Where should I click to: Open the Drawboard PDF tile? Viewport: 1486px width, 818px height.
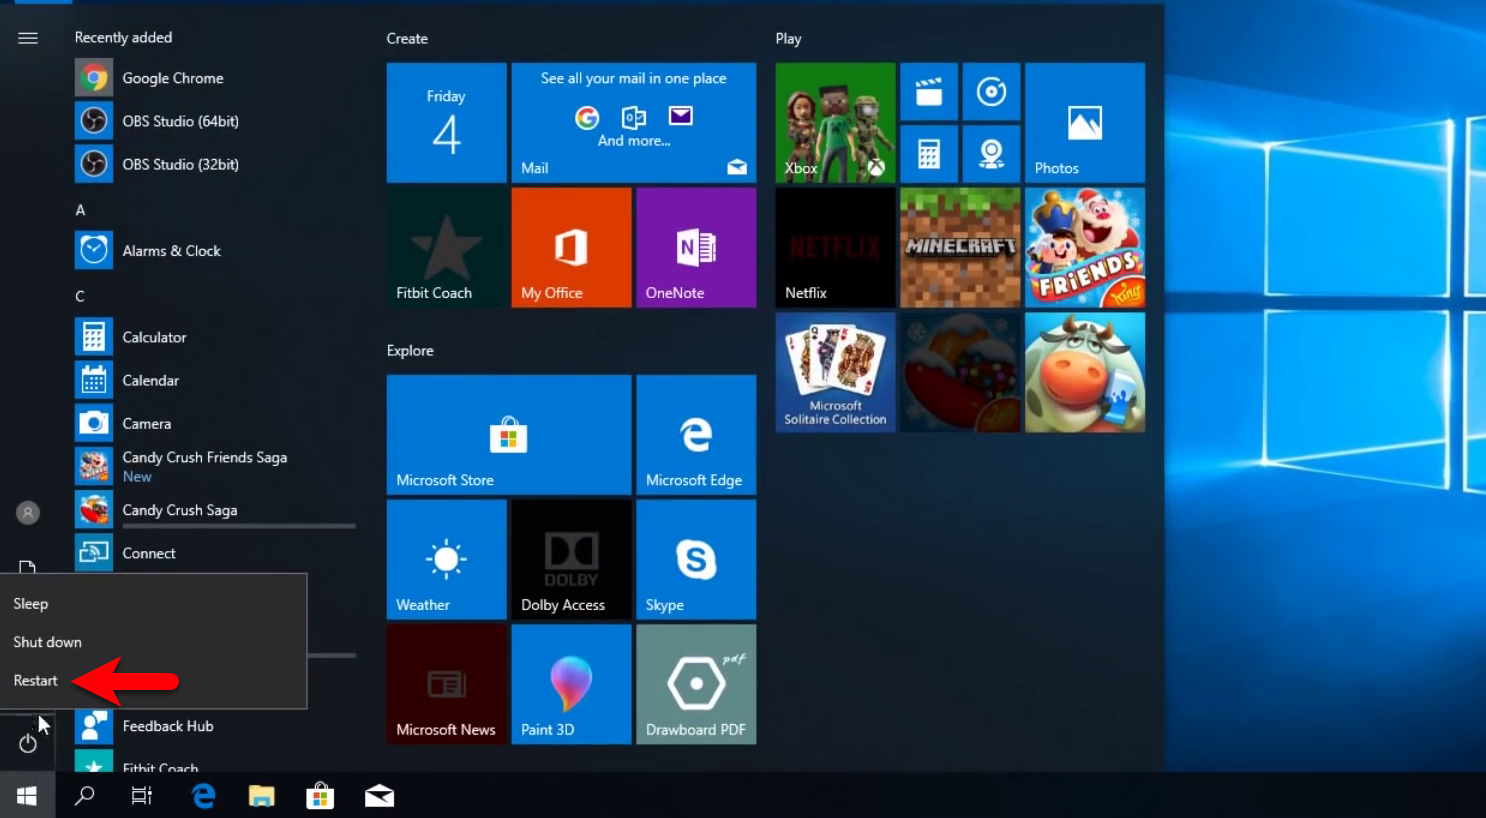[696, 685]
